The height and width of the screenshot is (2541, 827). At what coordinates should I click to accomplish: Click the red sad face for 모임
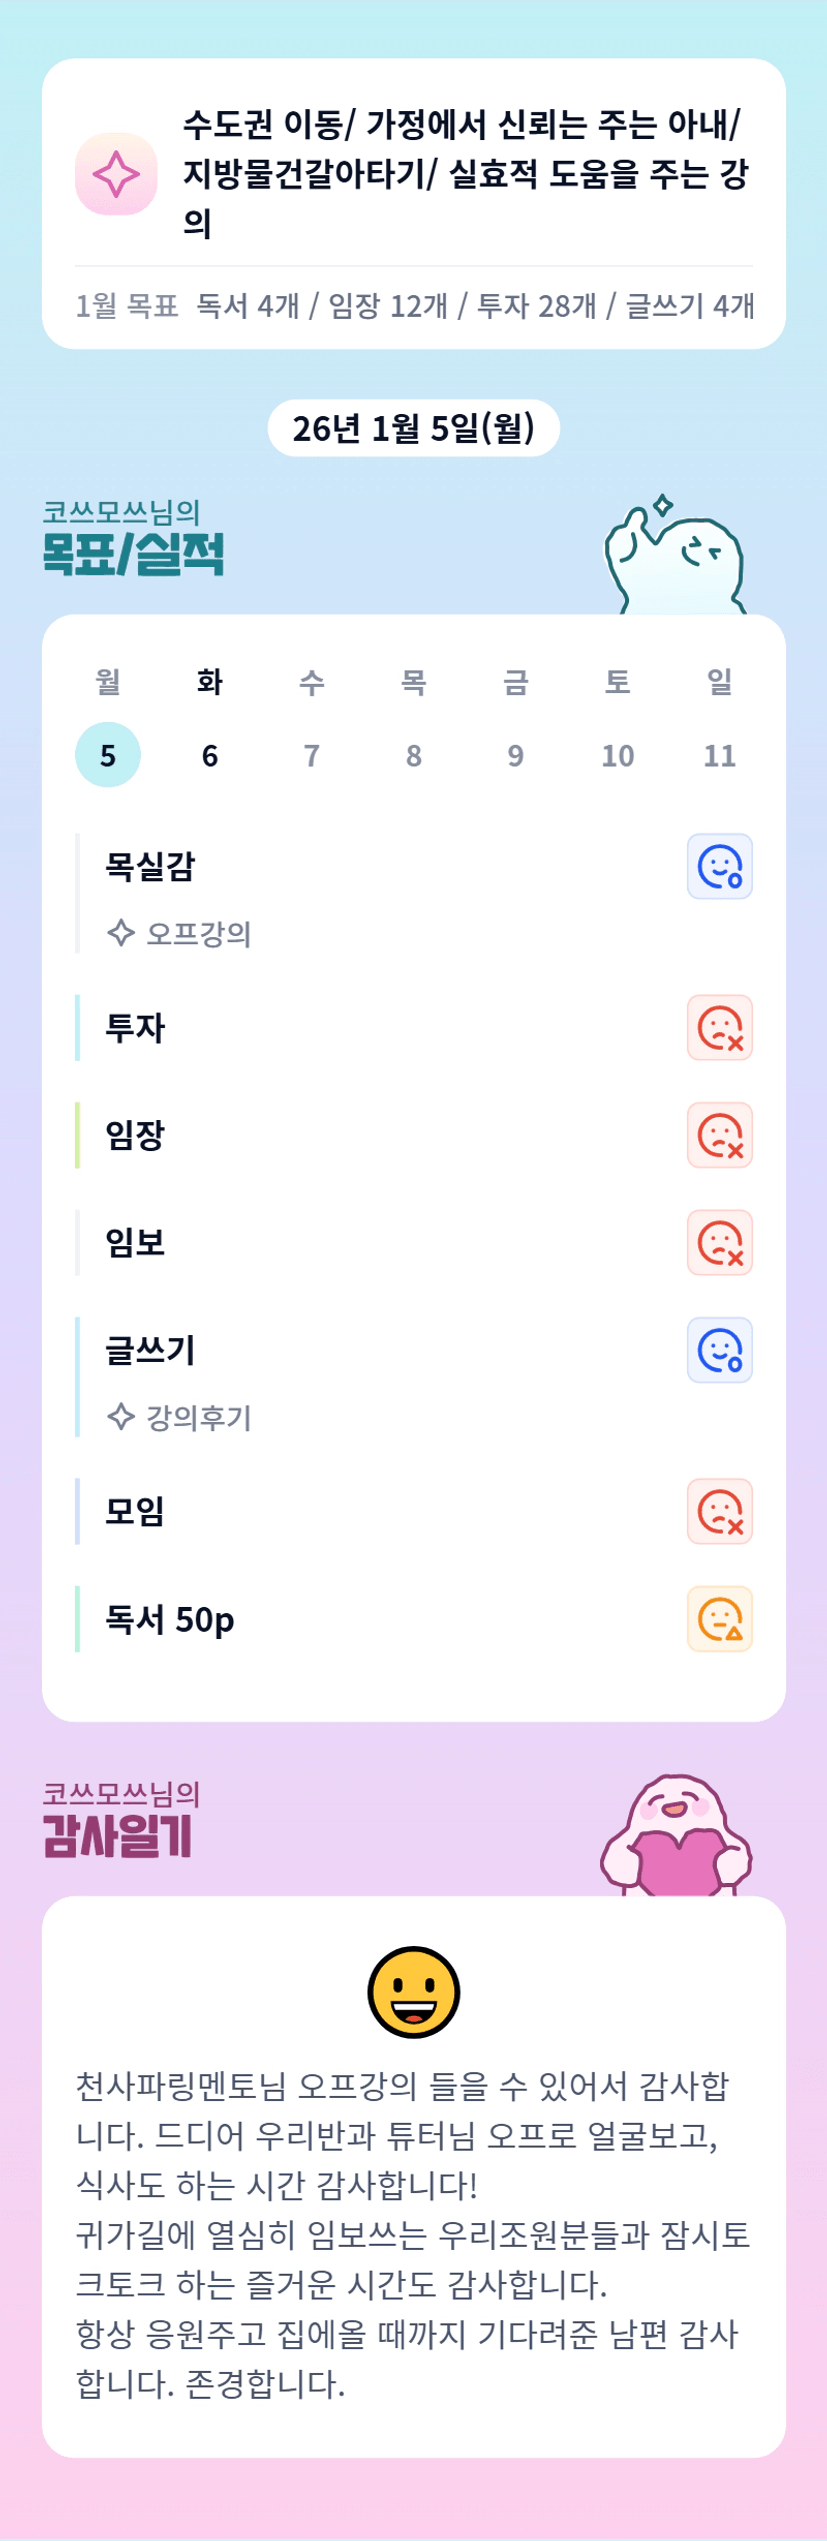719,1512
